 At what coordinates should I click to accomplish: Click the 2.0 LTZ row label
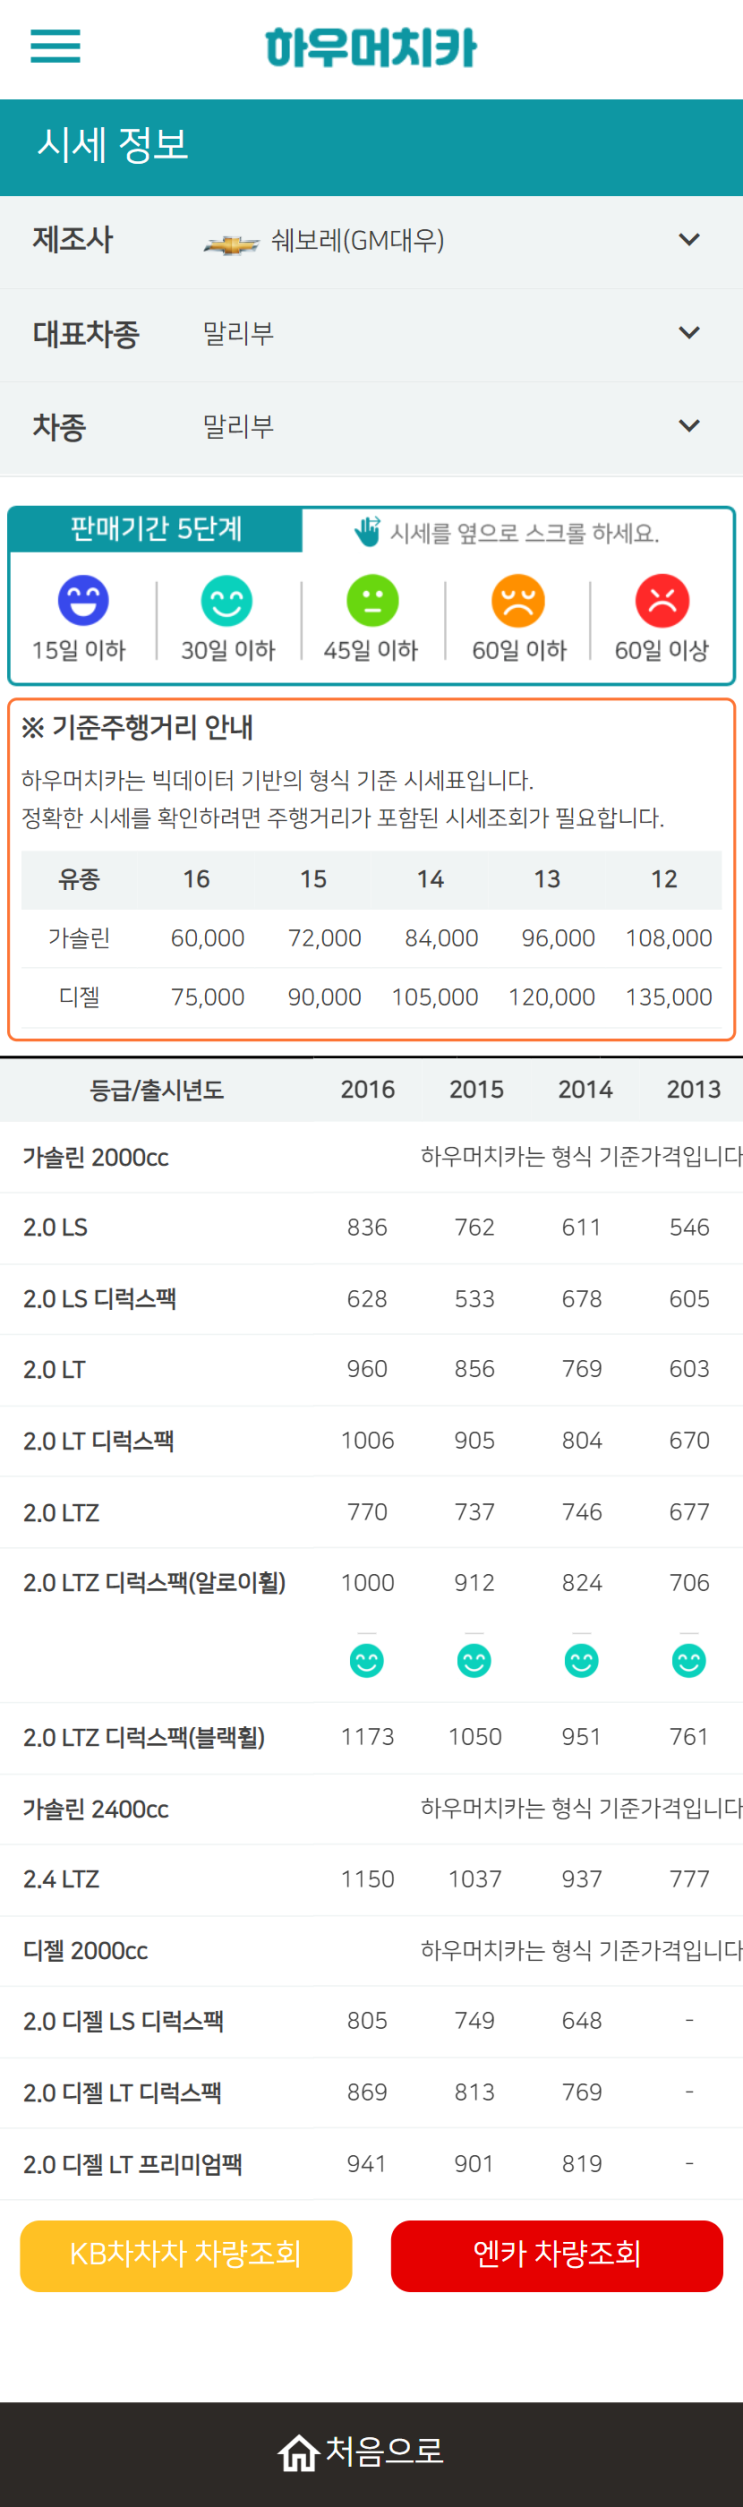(62, 1513)
